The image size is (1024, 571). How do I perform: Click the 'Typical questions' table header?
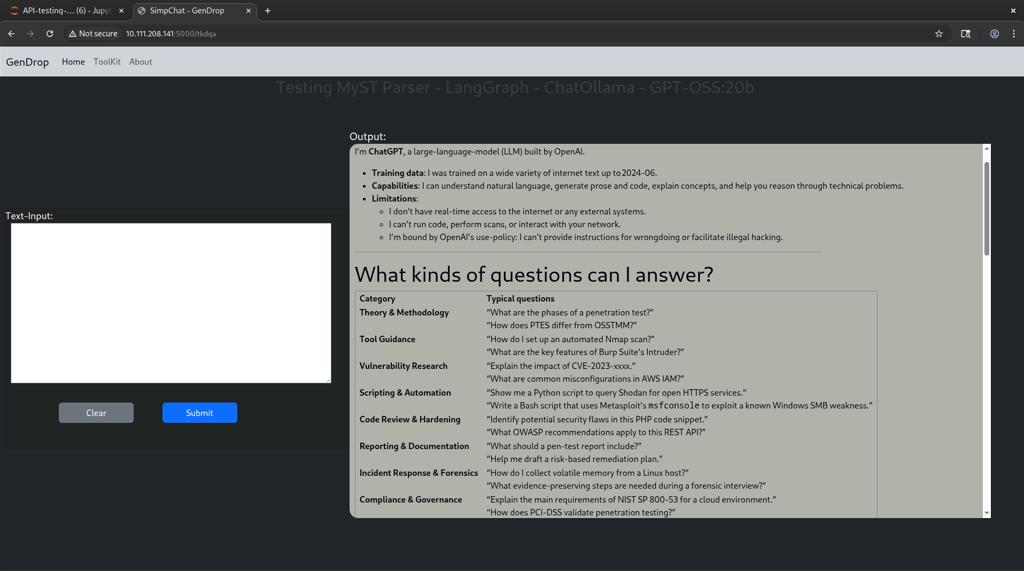520,299
